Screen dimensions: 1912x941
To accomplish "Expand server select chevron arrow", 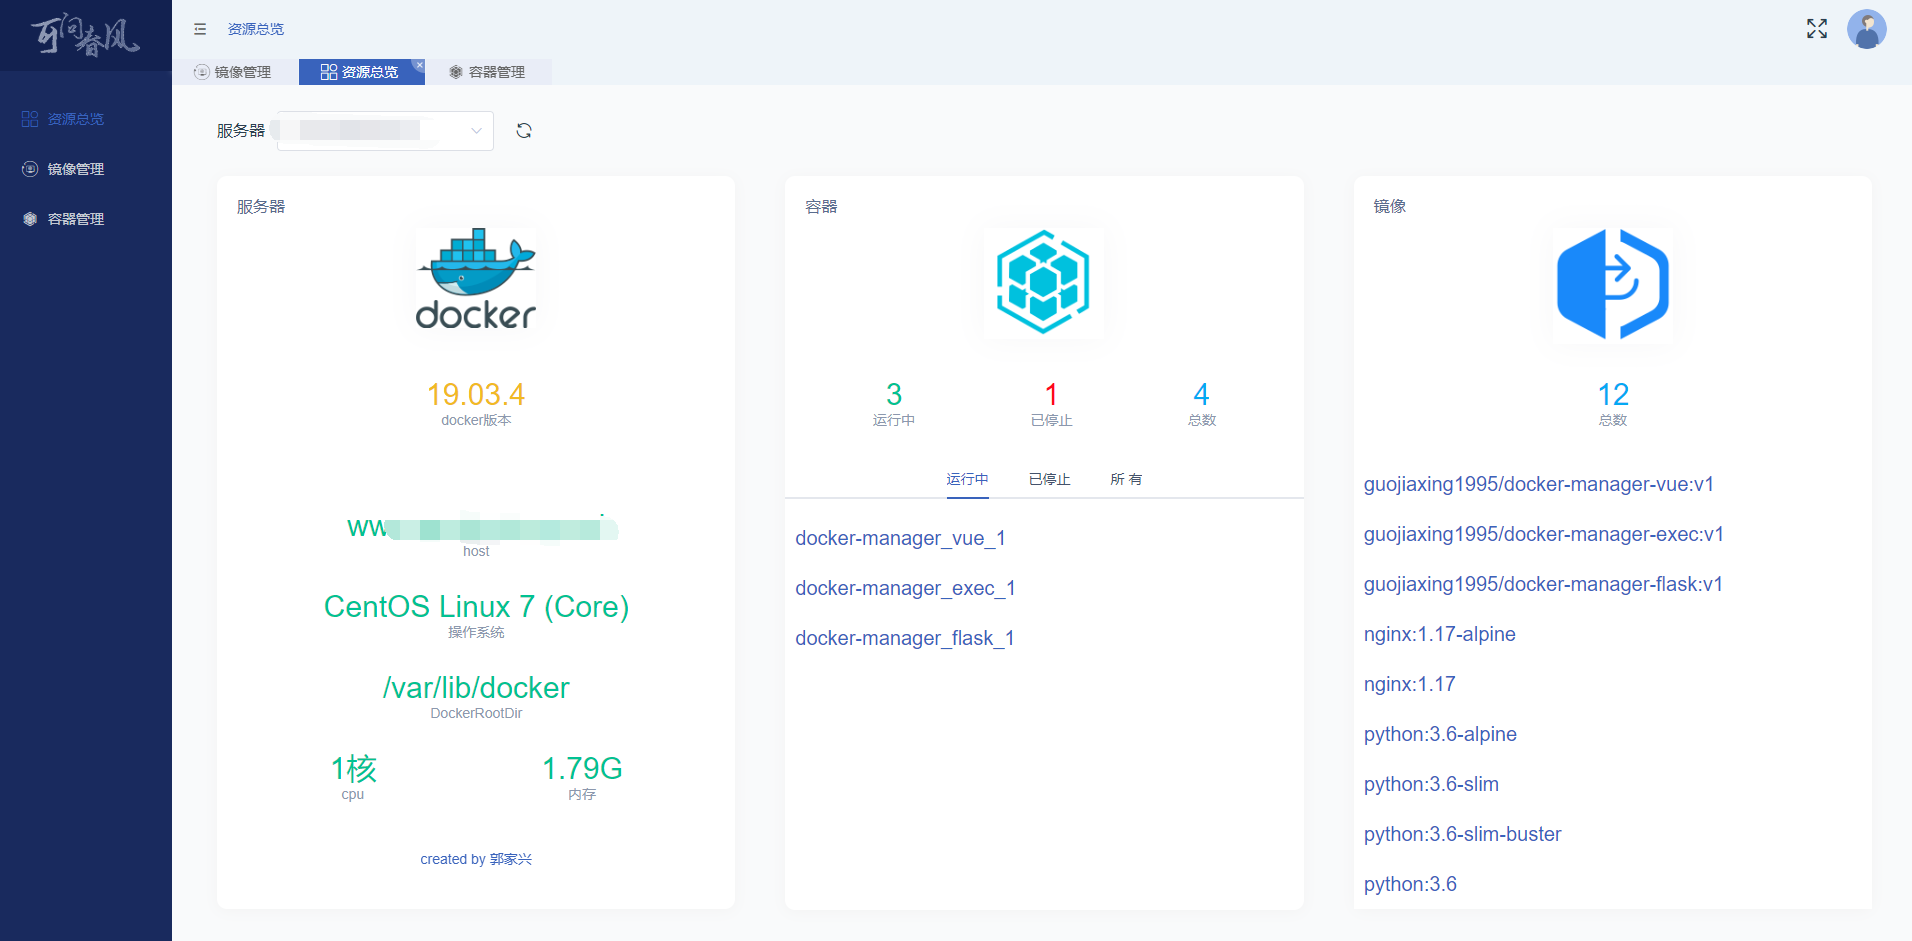I will [x=476, y=131].
